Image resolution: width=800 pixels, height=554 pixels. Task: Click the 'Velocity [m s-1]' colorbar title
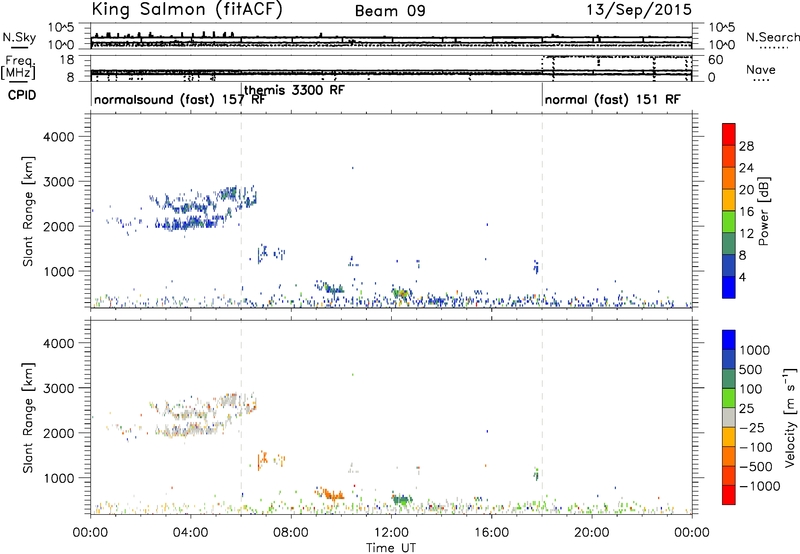point(790,417)
